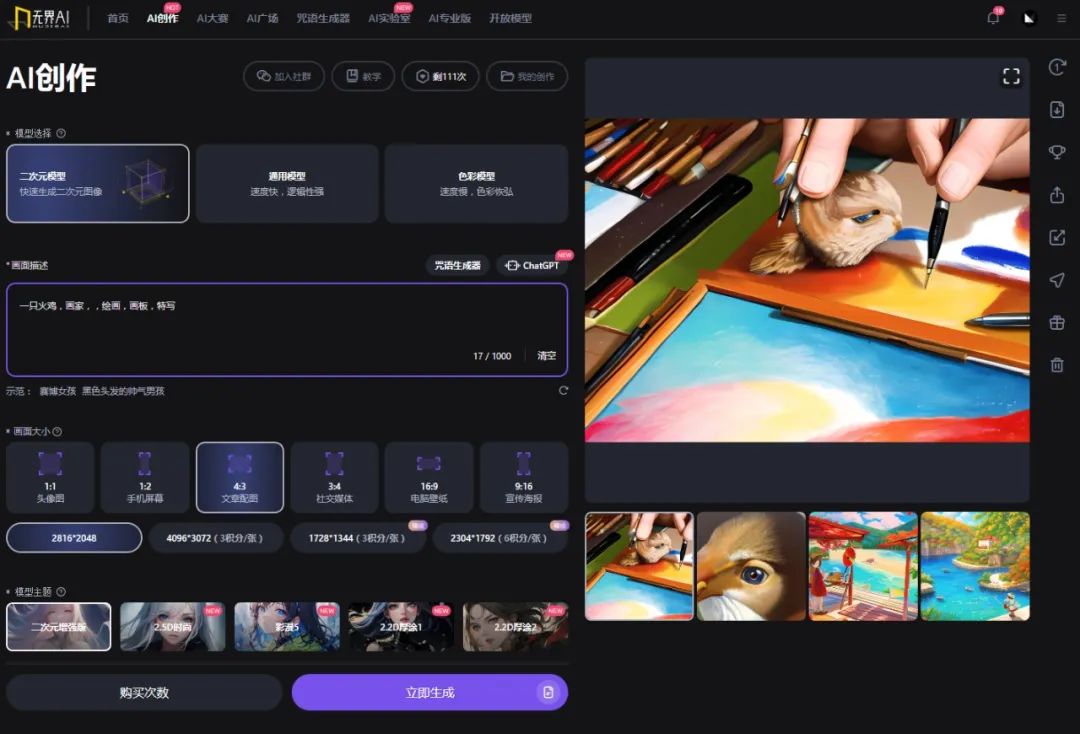
Task: Open the user avatar menu
Action: (x=1029, y=18)
